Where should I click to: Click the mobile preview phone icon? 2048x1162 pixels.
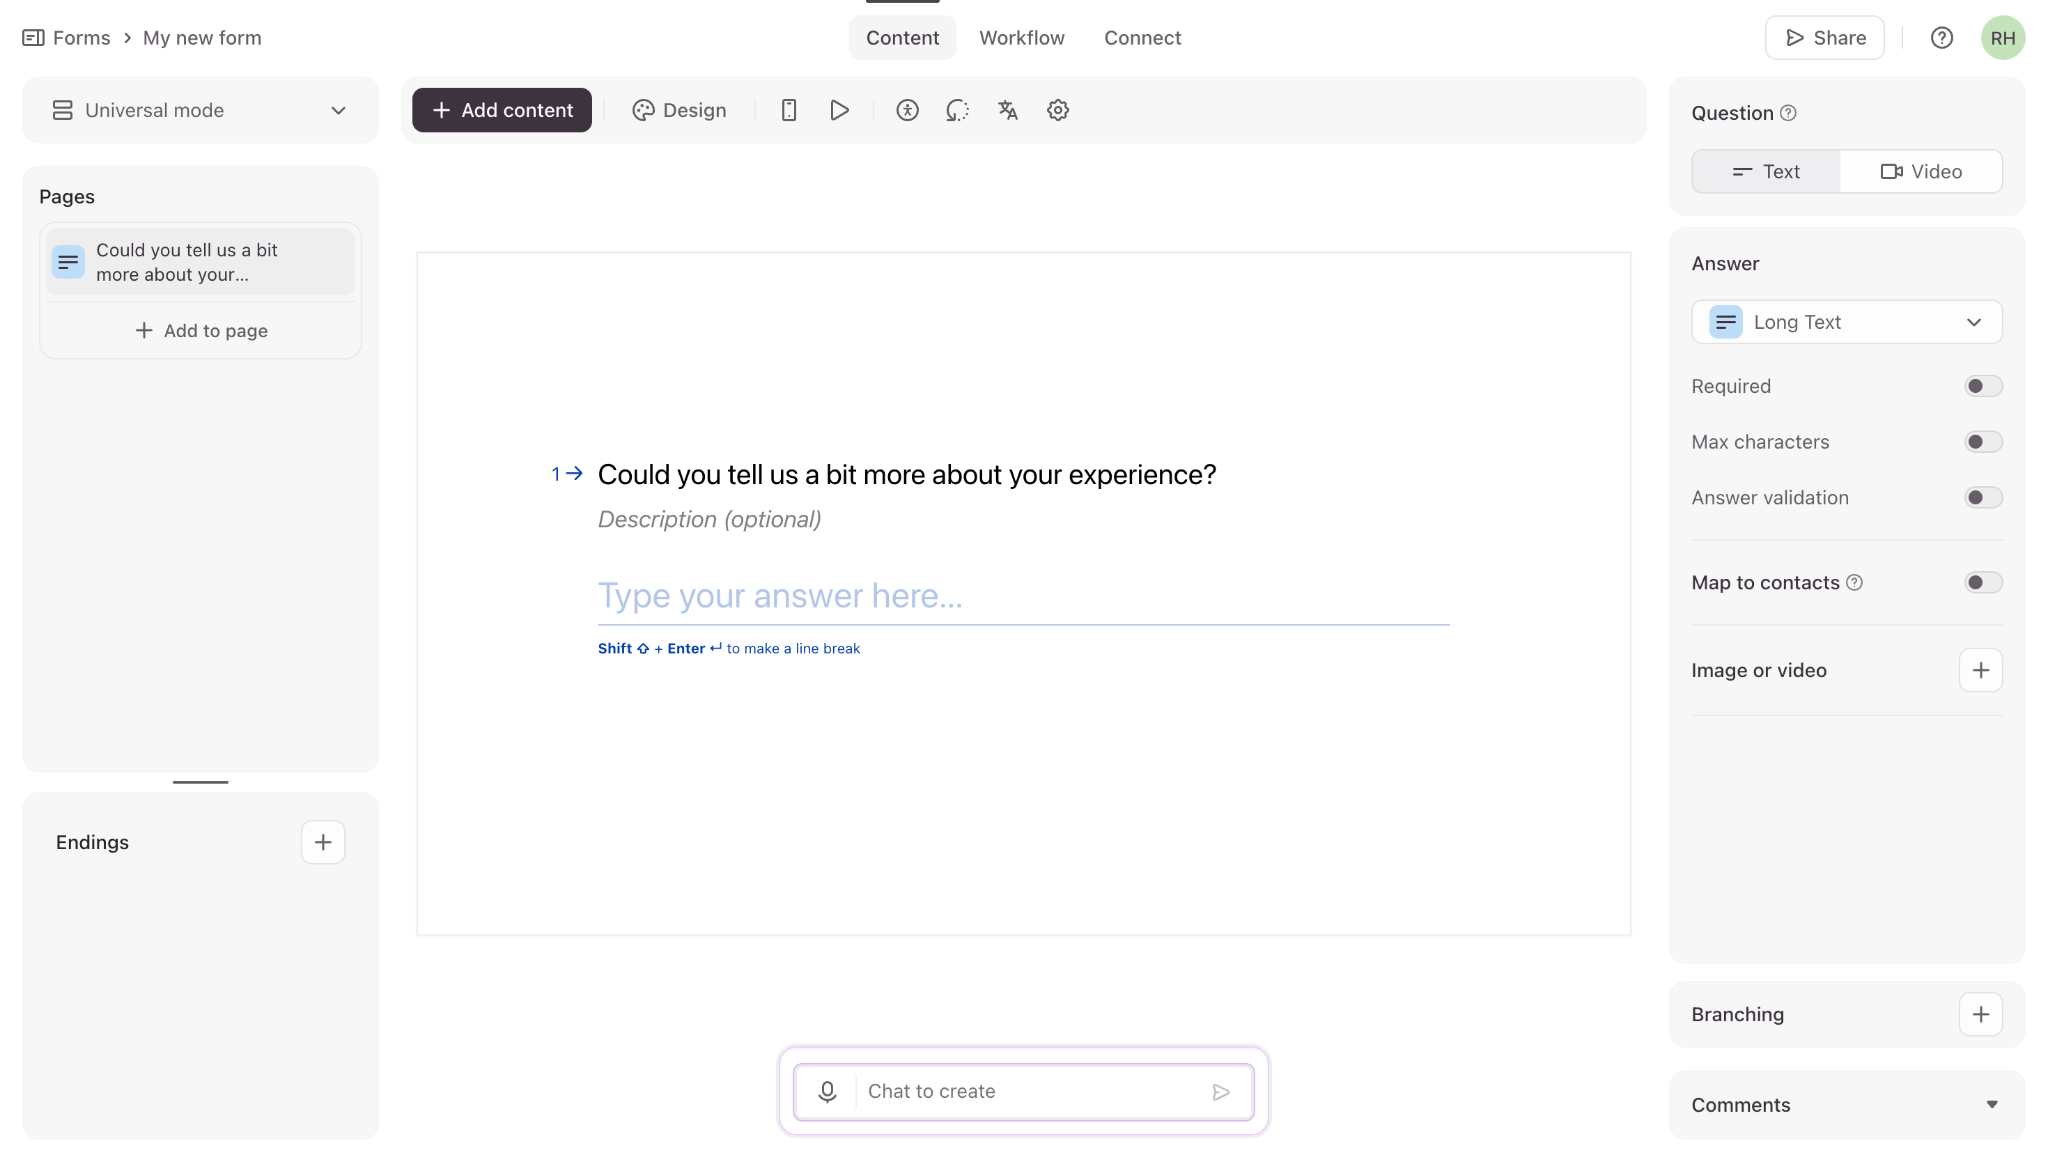(x=789, y=110)
